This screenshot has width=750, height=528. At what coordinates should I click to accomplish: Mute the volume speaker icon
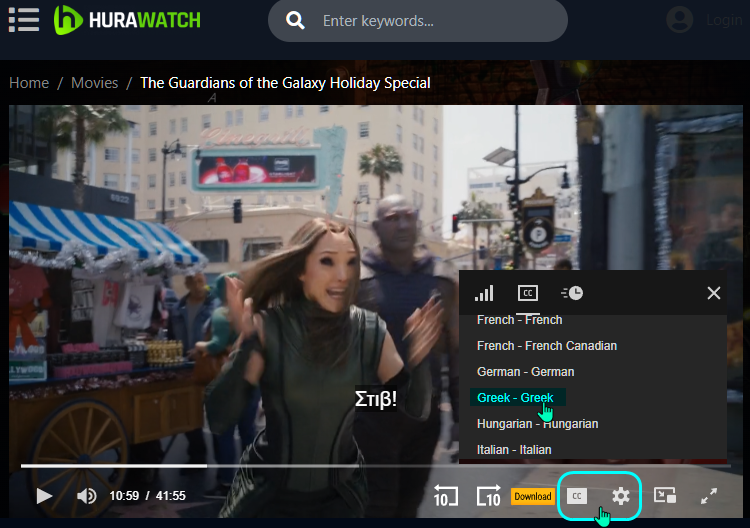(x=87, y=496)
